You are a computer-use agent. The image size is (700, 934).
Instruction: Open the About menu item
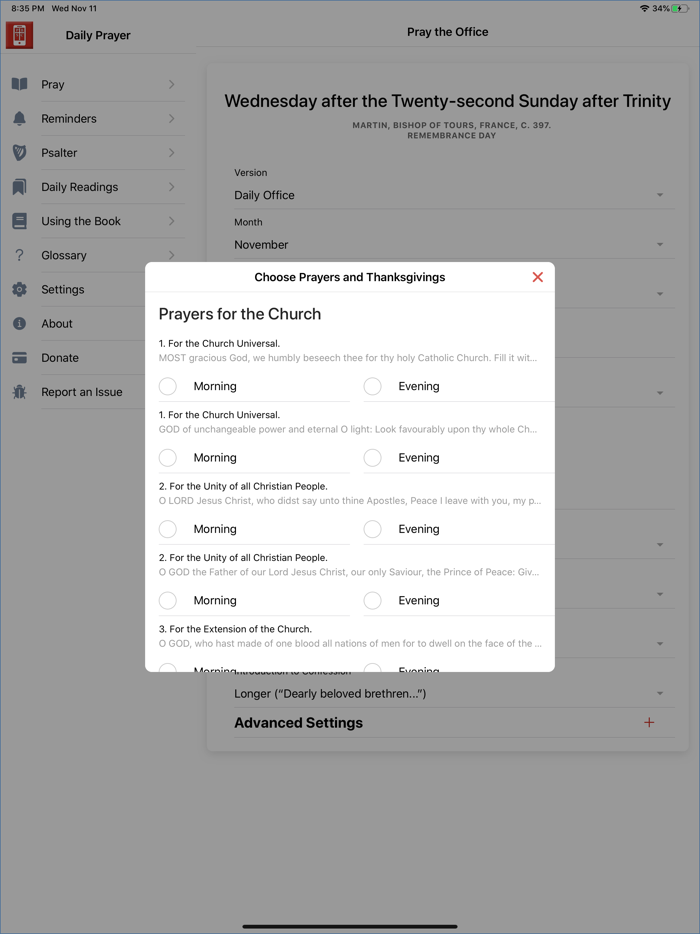(73, 323)
